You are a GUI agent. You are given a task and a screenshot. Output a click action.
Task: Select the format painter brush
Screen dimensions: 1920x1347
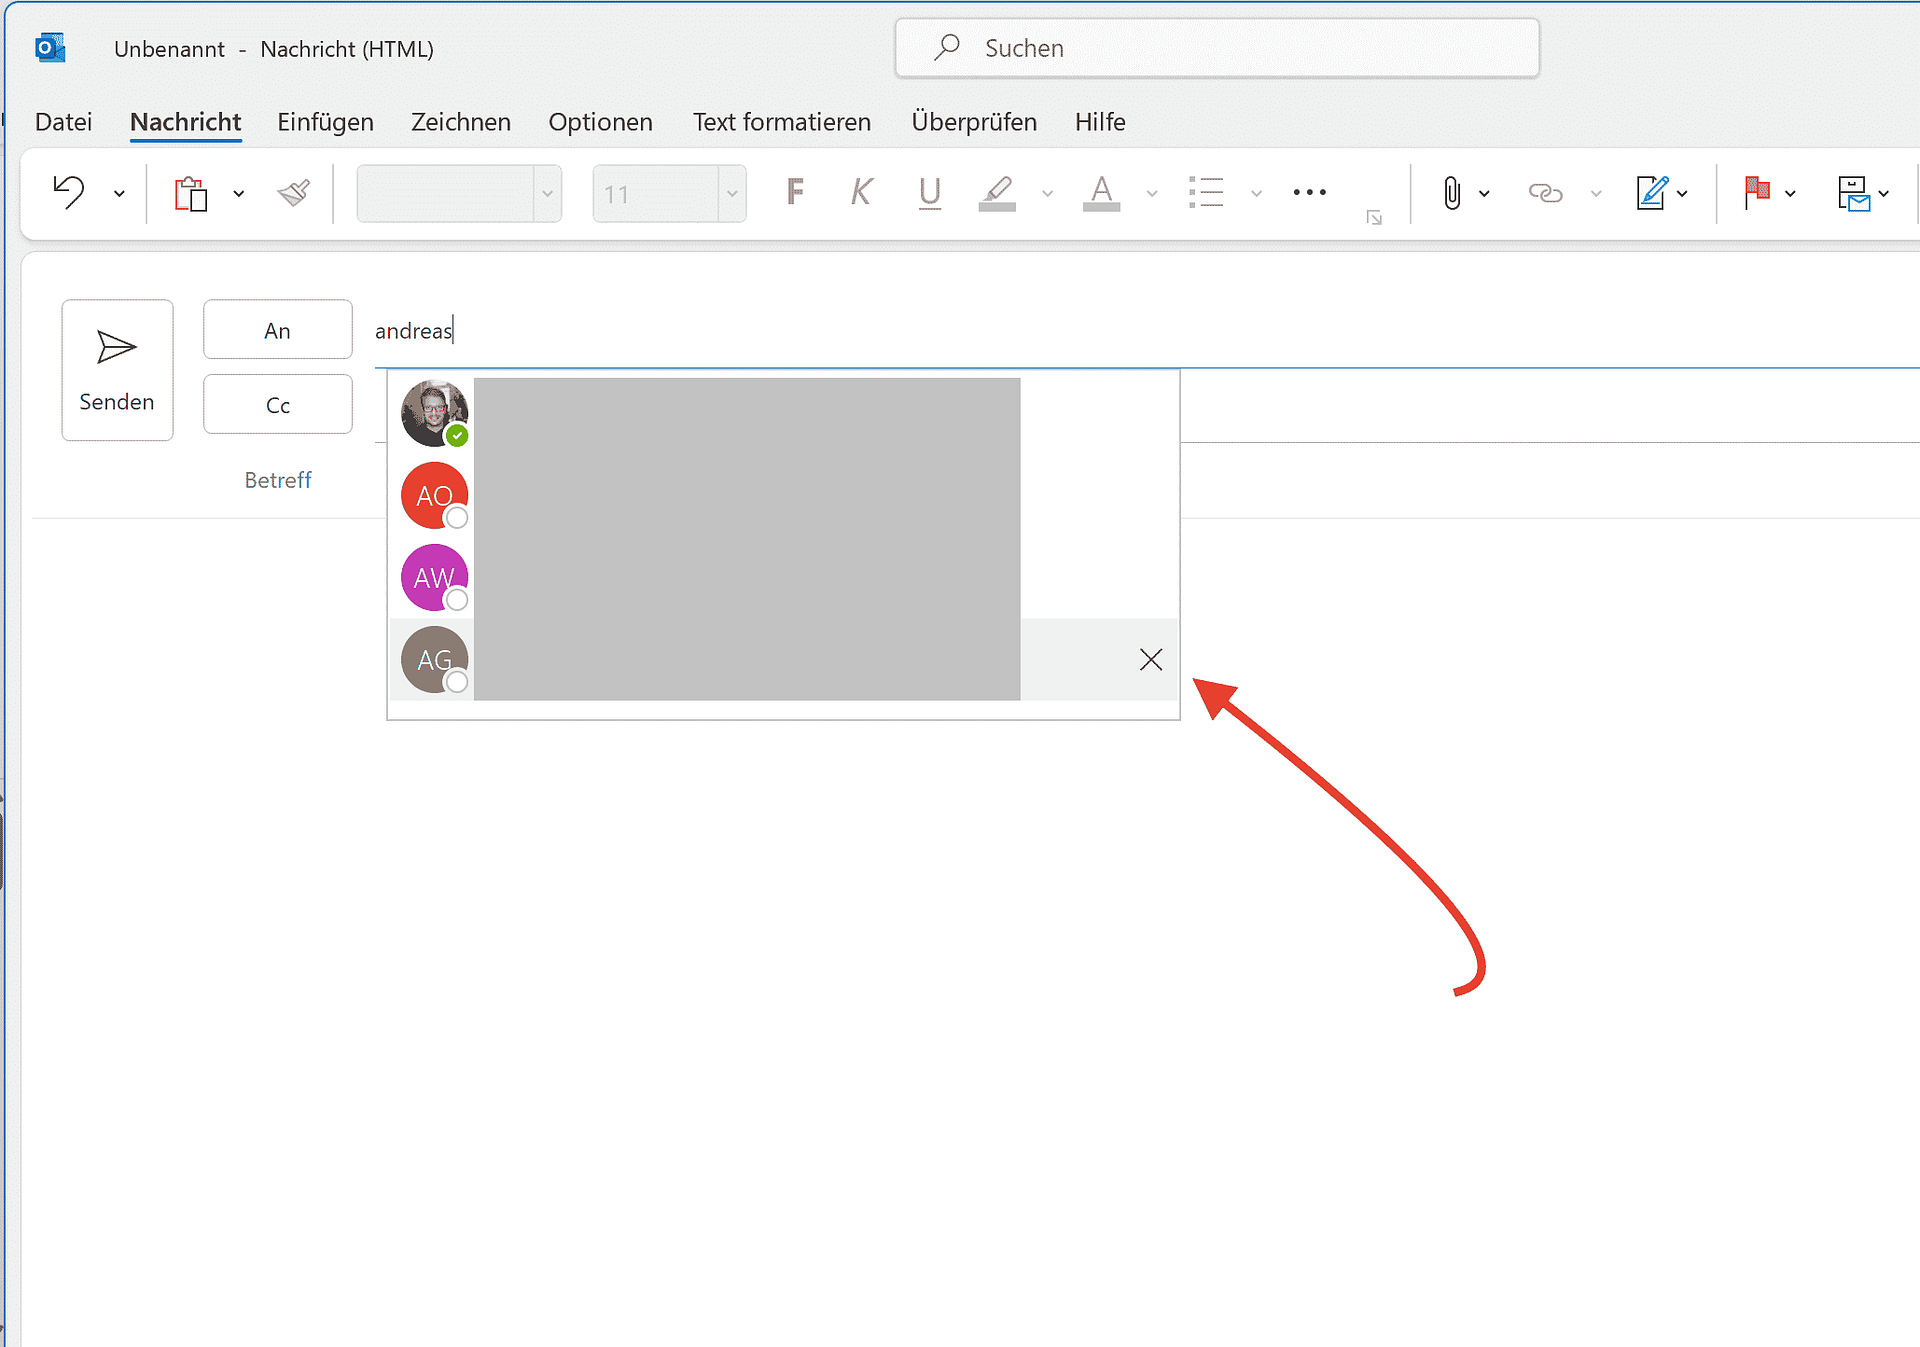(294, 192)
